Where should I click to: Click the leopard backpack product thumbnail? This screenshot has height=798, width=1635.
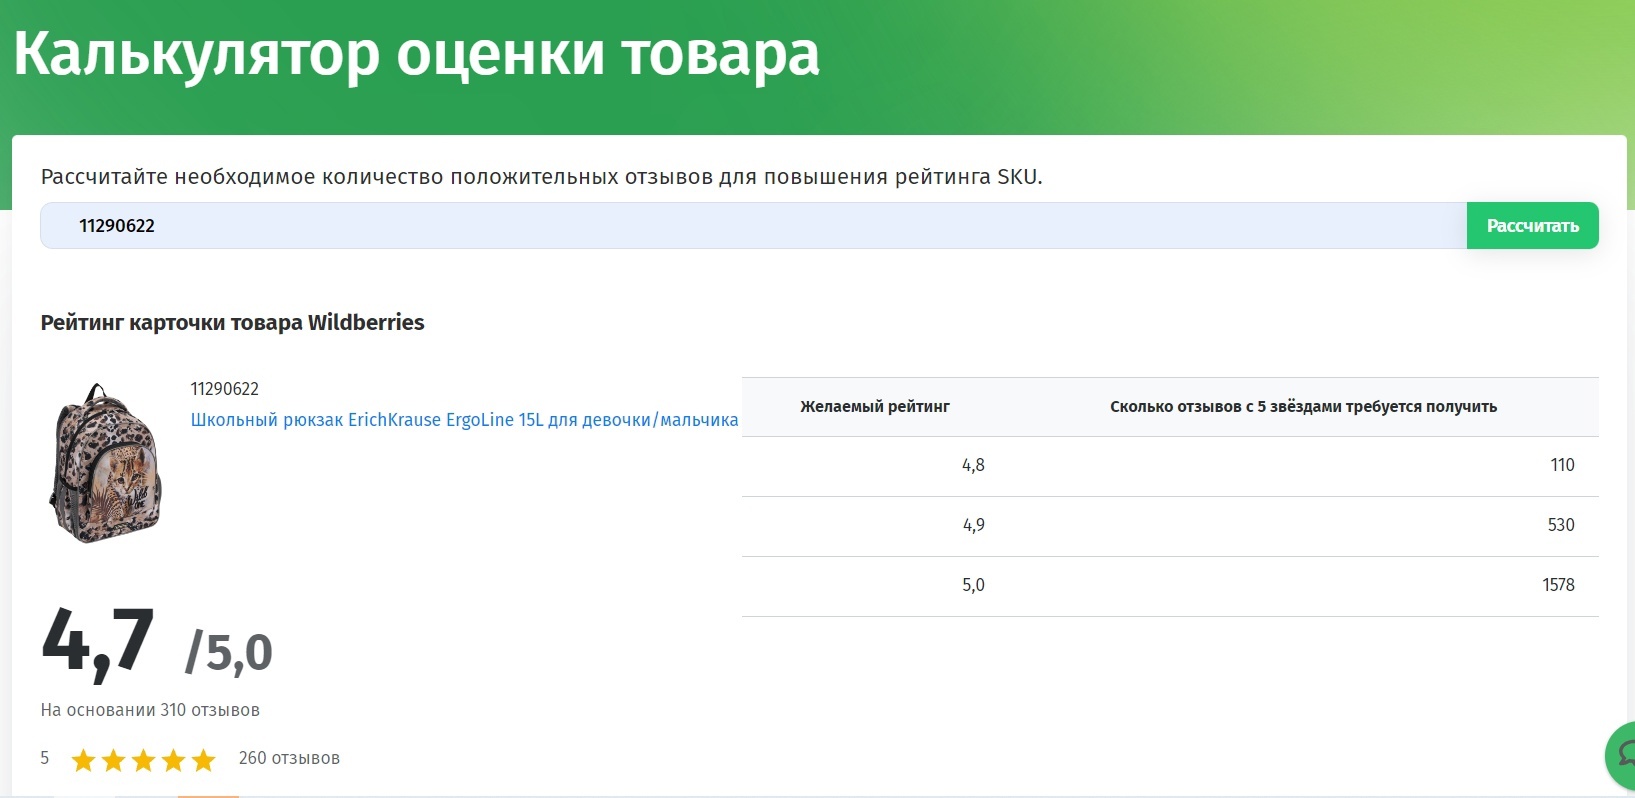[106, 464]
